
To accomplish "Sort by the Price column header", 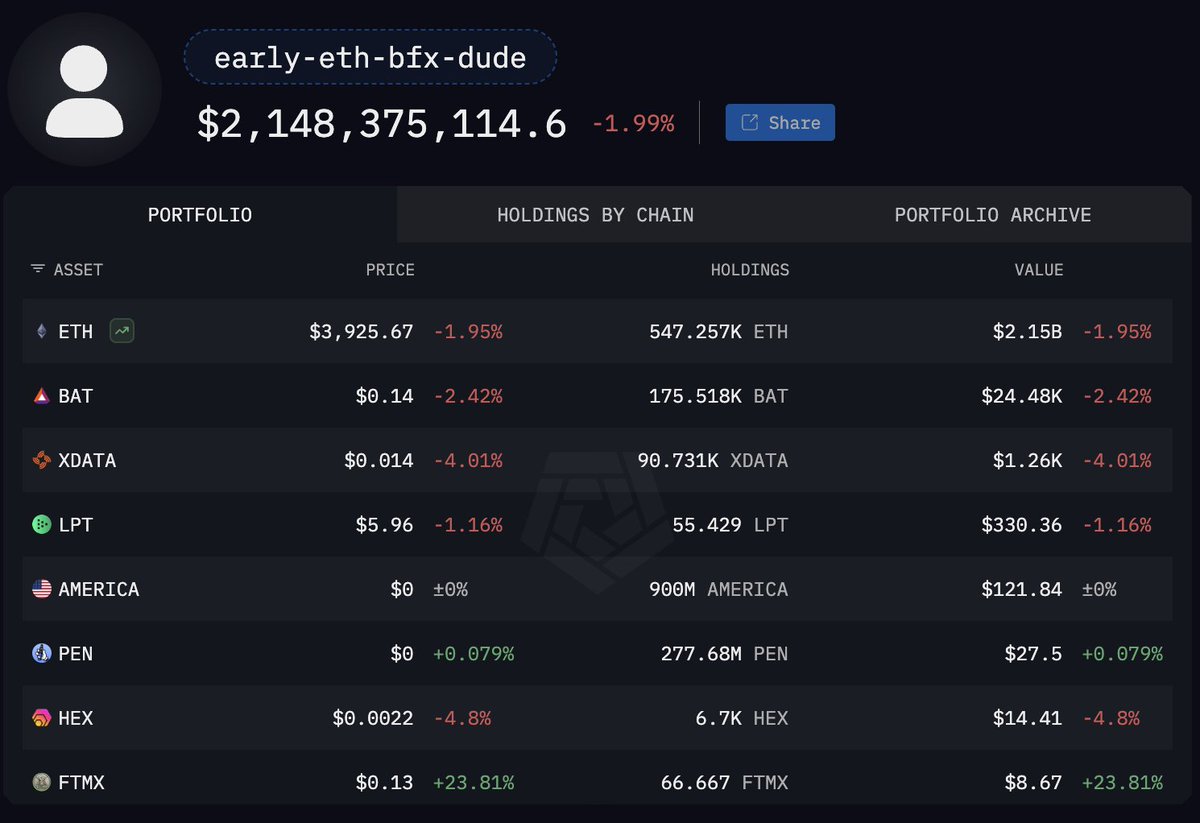I will click(x=390, y=270).
